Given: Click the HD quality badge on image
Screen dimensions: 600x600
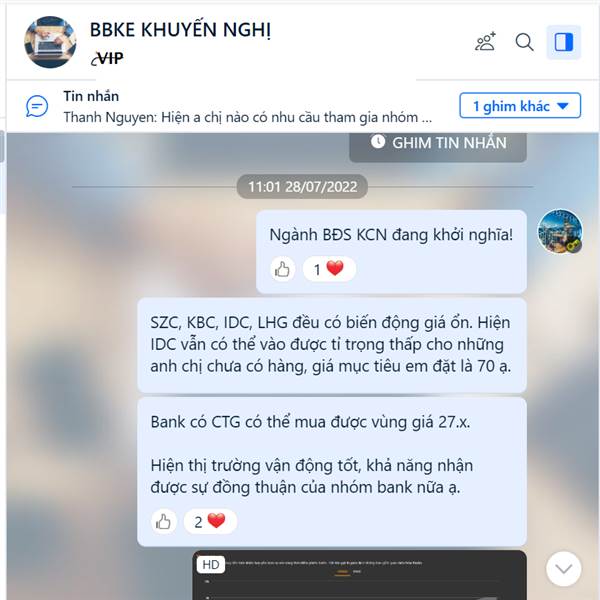Looking at the screenshot, I should (x=210, y=565).
